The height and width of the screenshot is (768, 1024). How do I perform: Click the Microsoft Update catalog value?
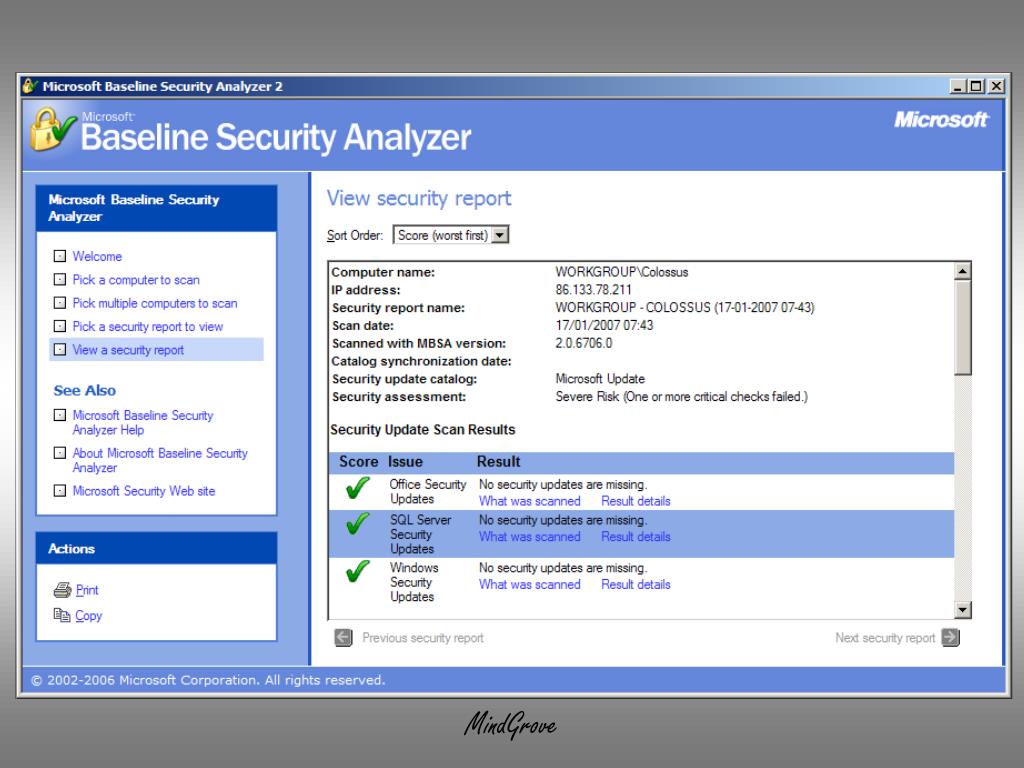click(600, 379)
